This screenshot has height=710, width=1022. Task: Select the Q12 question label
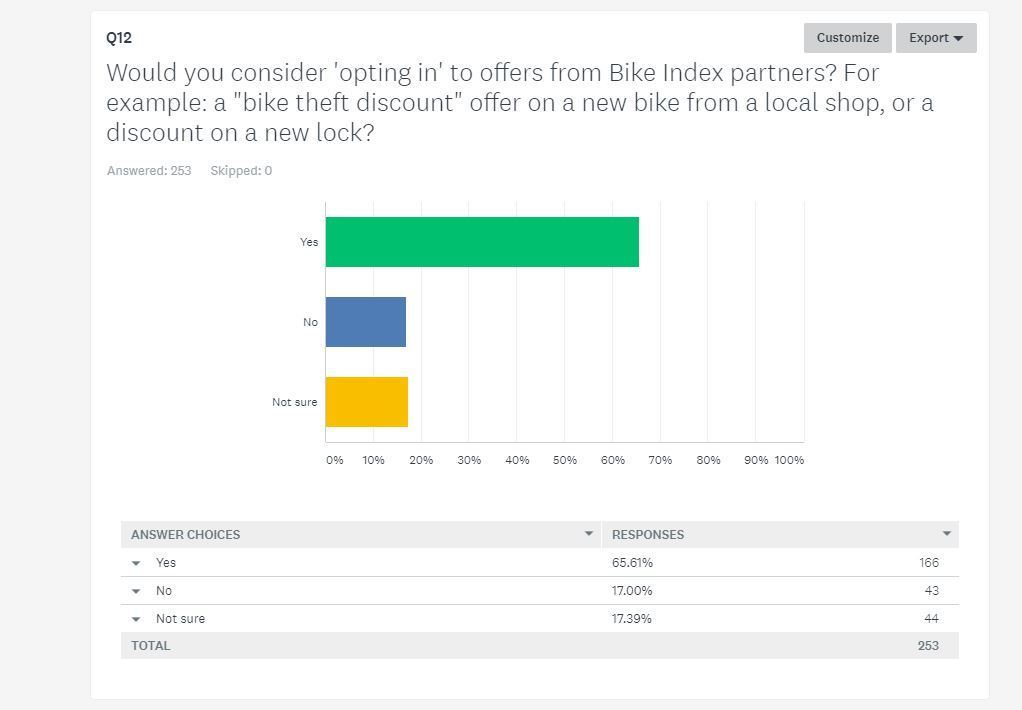tap(119, 38)
